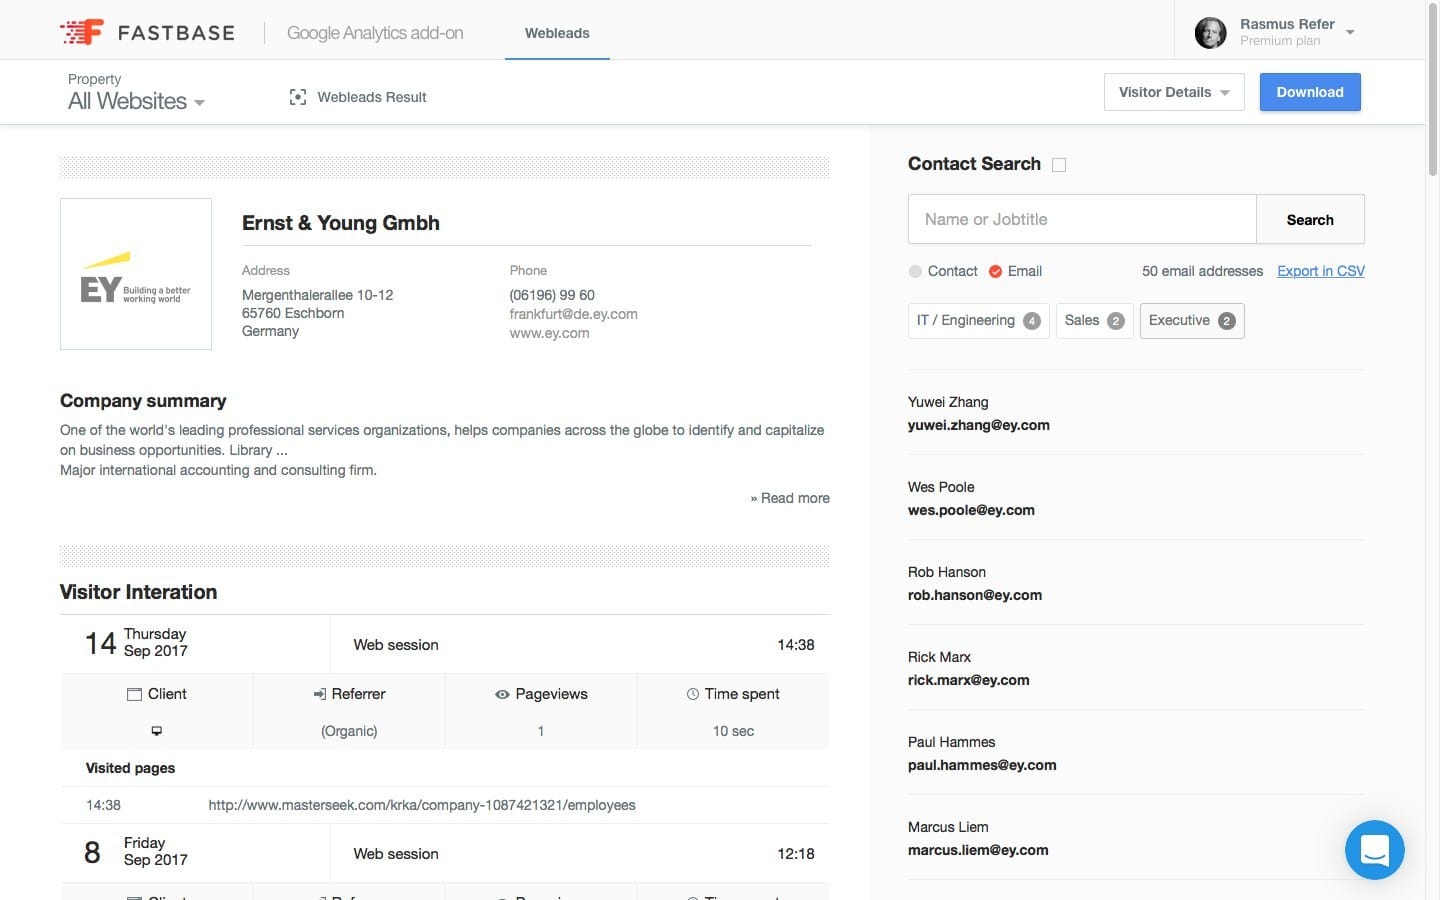Click the Webleads Result label

click(372, 97)
